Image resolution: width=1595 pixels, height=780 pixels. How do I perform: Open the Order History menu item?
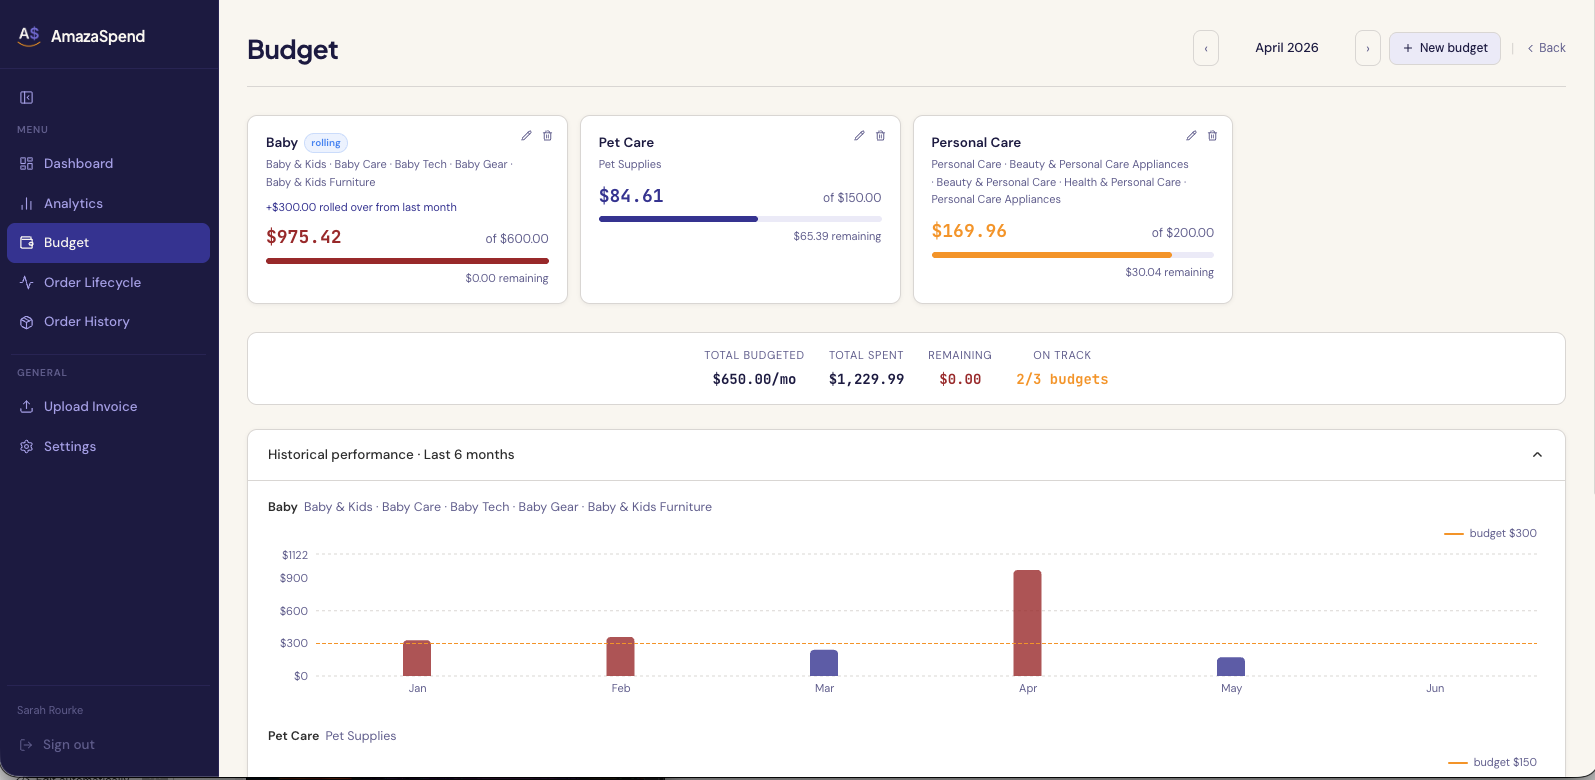108,322
